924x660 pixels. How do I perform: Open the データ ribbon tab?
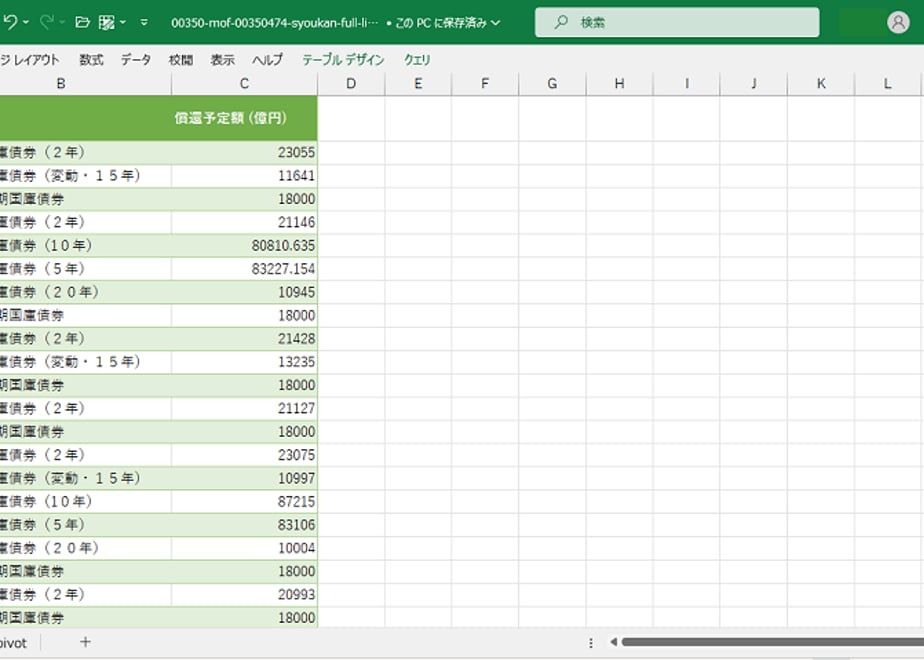136,60
